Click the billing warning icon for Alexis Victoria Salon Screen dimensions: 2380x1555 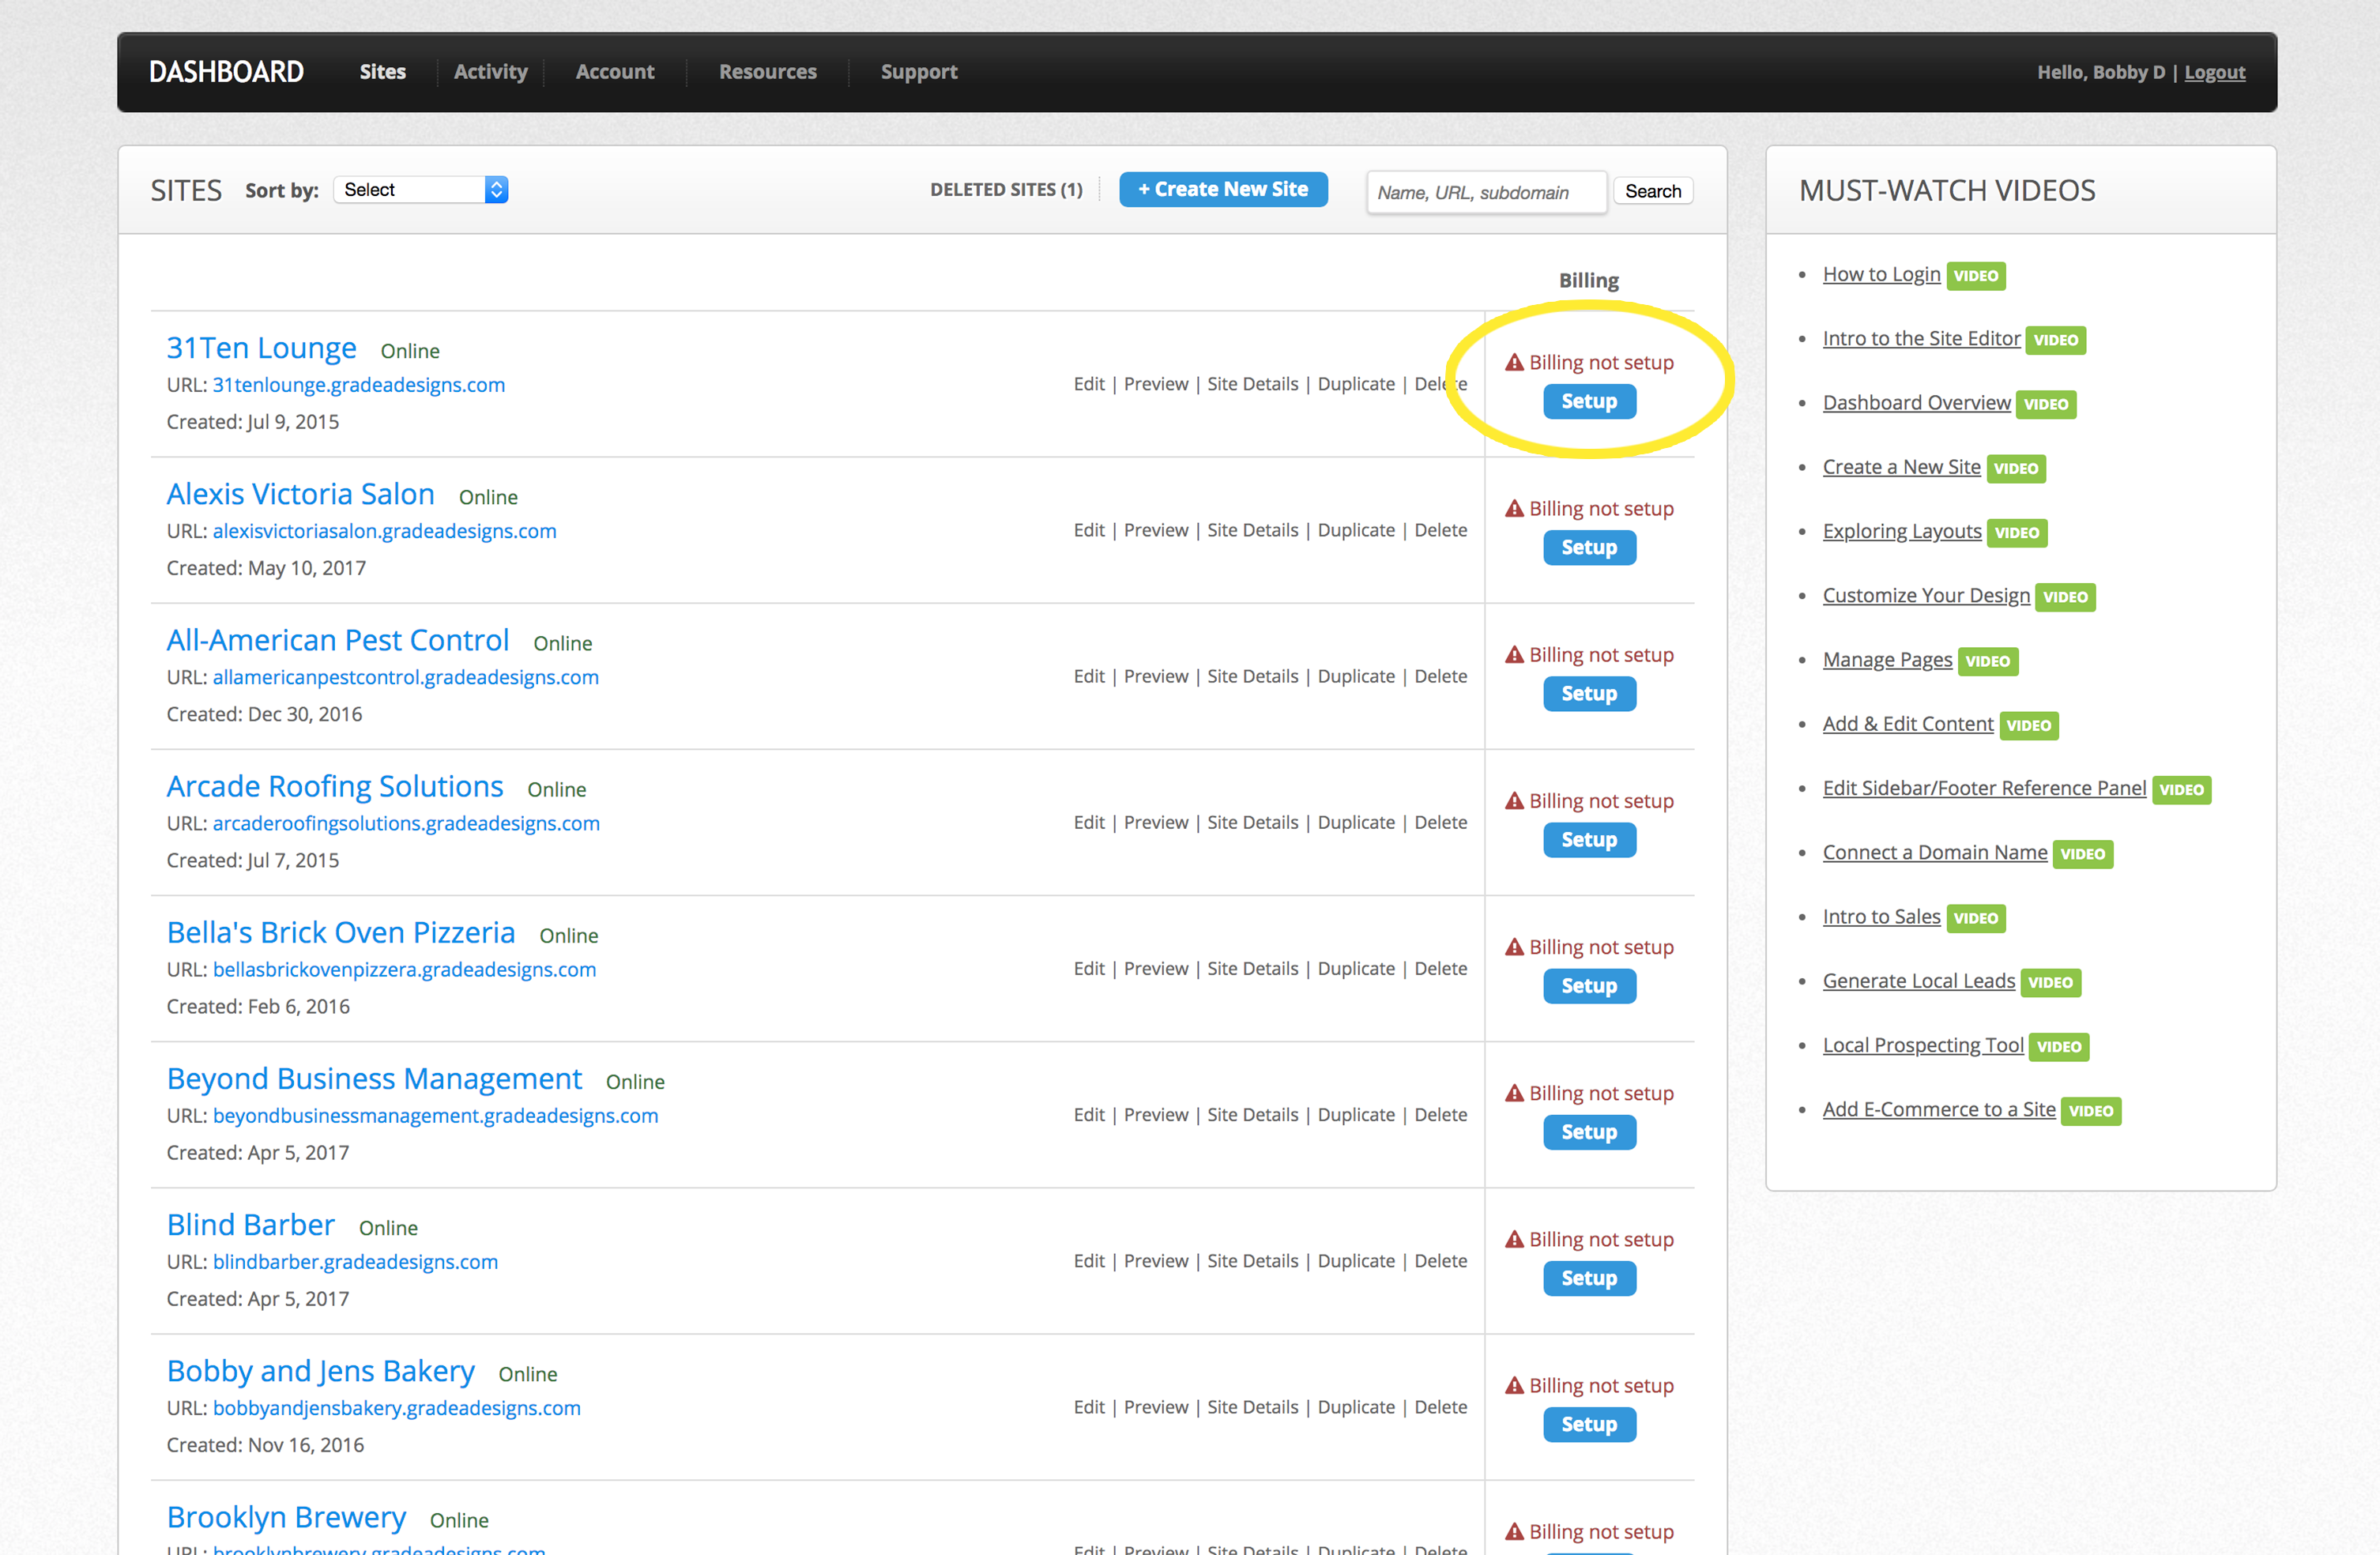(1515, 508)
